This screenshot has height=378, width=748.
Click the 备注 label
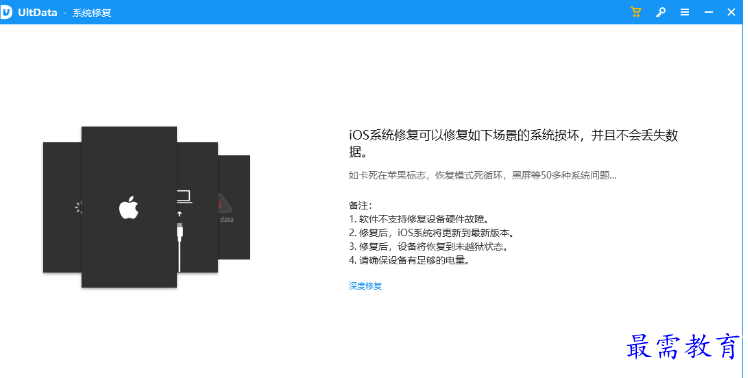coord(360,205)
